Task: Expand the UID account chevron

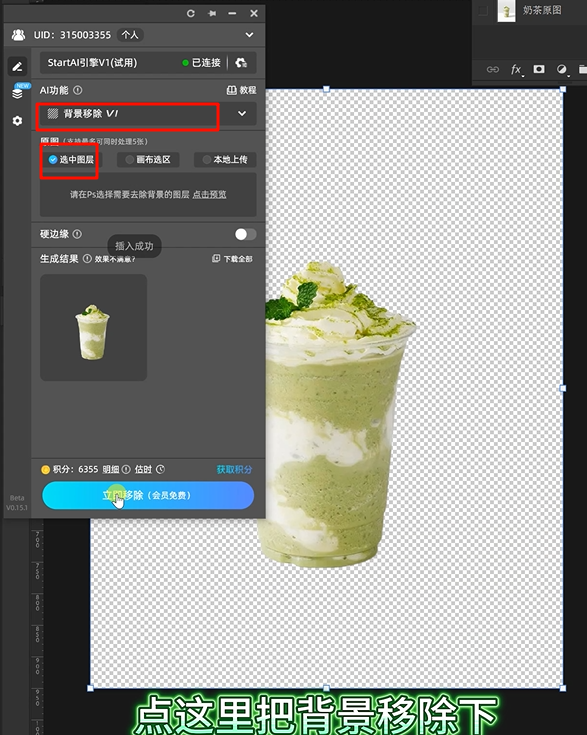Action: [249, 35]
